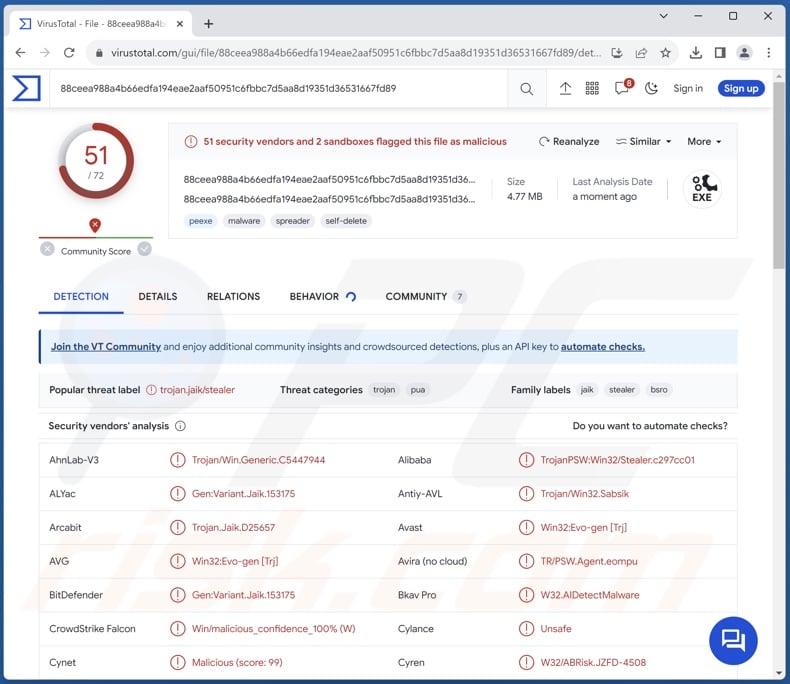Reload the page
This screenshot has height=684, width=790.
(69, 52)
